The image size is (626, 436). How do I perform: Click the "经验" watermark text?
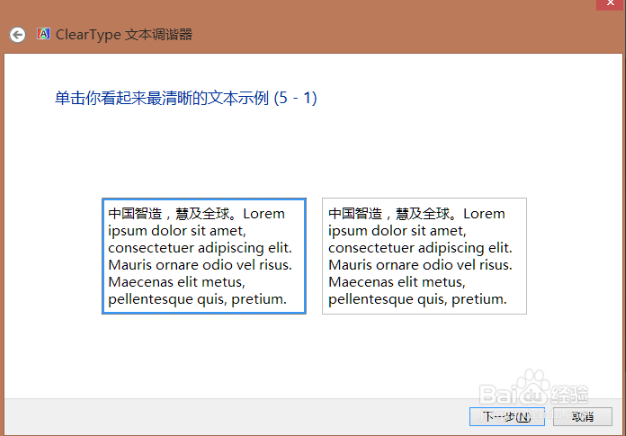[x=573, y=397]
